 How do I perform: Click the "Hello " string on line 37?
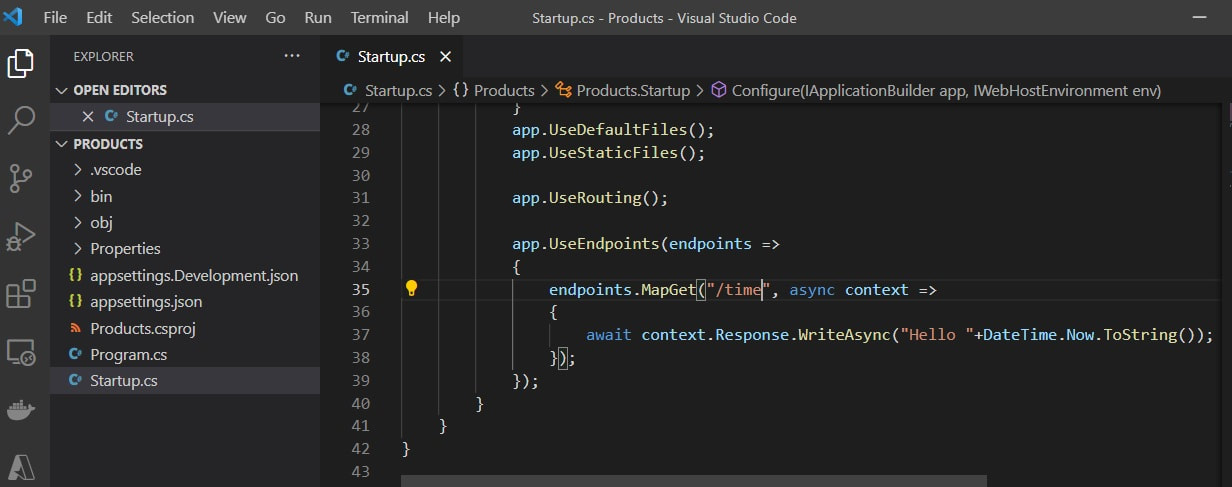[935, 334]
